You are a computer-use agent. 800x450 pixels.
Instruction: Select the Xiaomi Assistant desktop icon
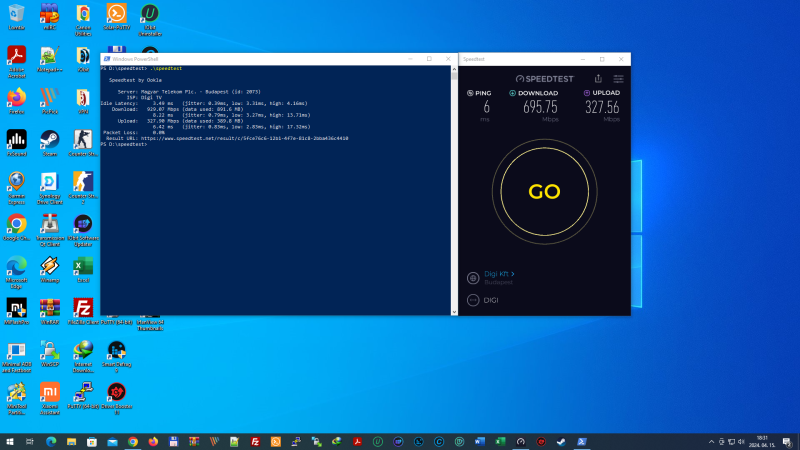coord(49,398)
